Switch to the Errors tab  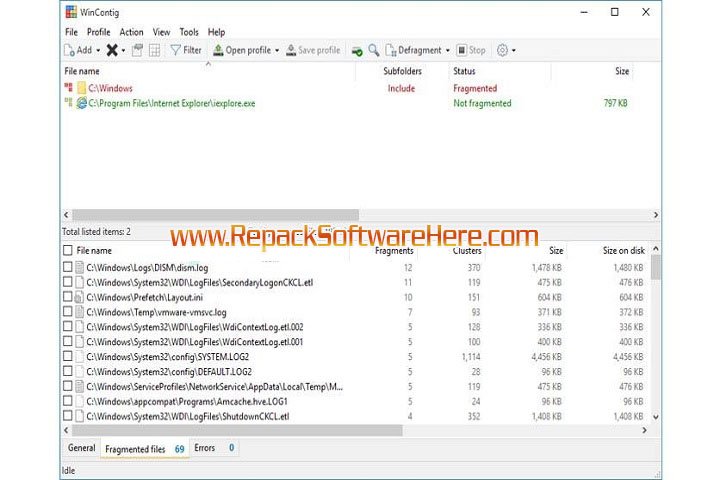point(214,448)
